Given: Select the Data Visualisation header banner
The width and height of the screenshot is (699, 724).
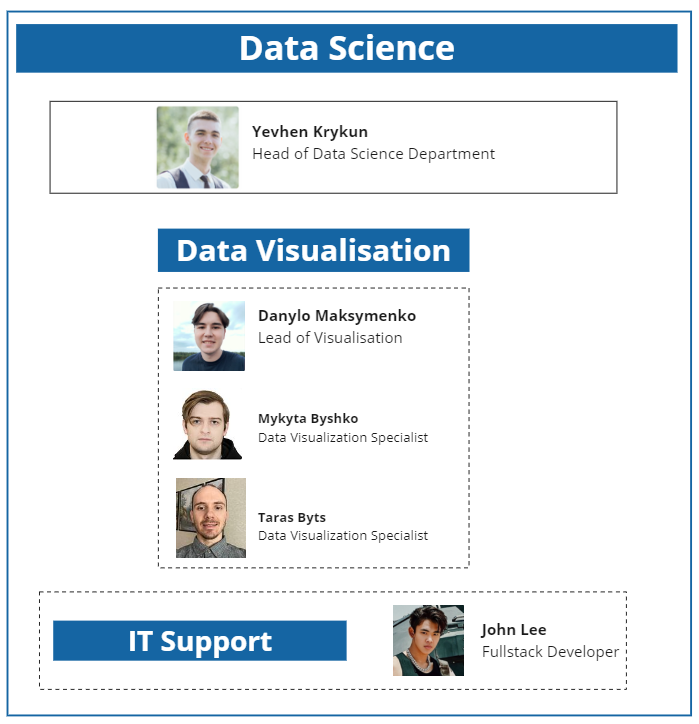Looking at the screenshot, I should 313,250.
